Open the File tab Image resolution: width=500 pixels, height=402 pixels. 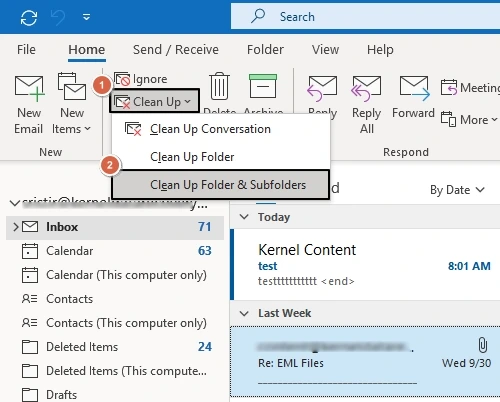coord(26,50)
